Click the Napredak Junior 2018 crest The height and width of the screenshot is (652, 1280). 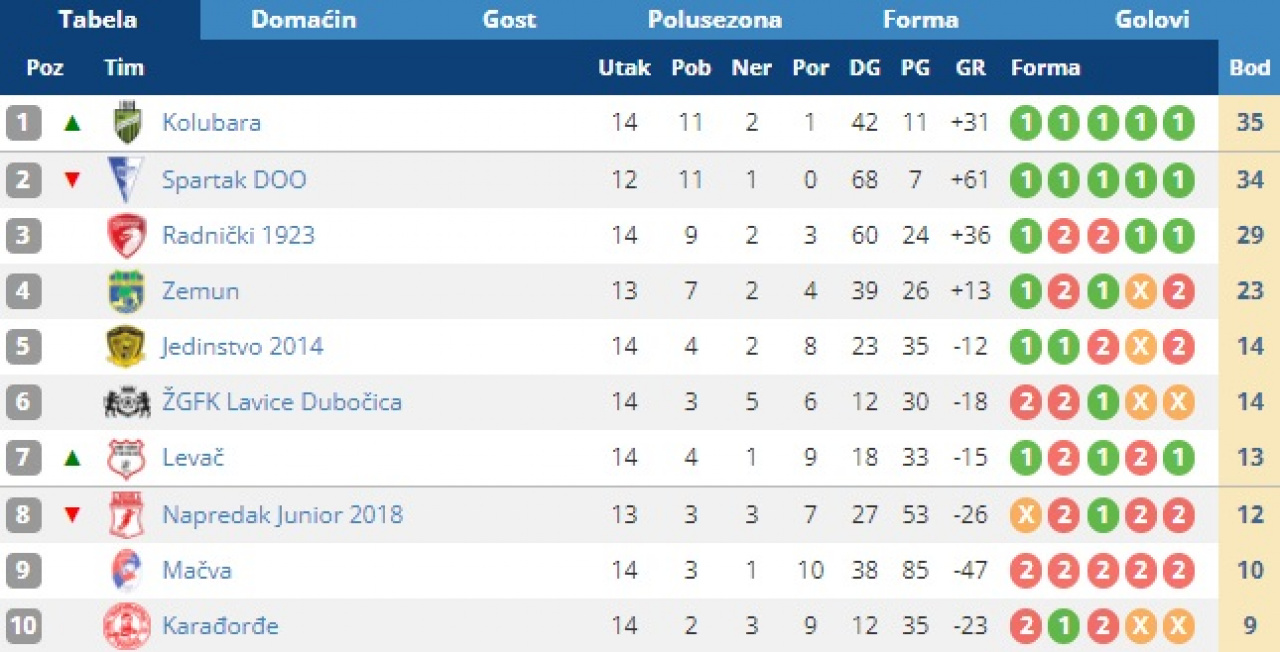(126, 515)
